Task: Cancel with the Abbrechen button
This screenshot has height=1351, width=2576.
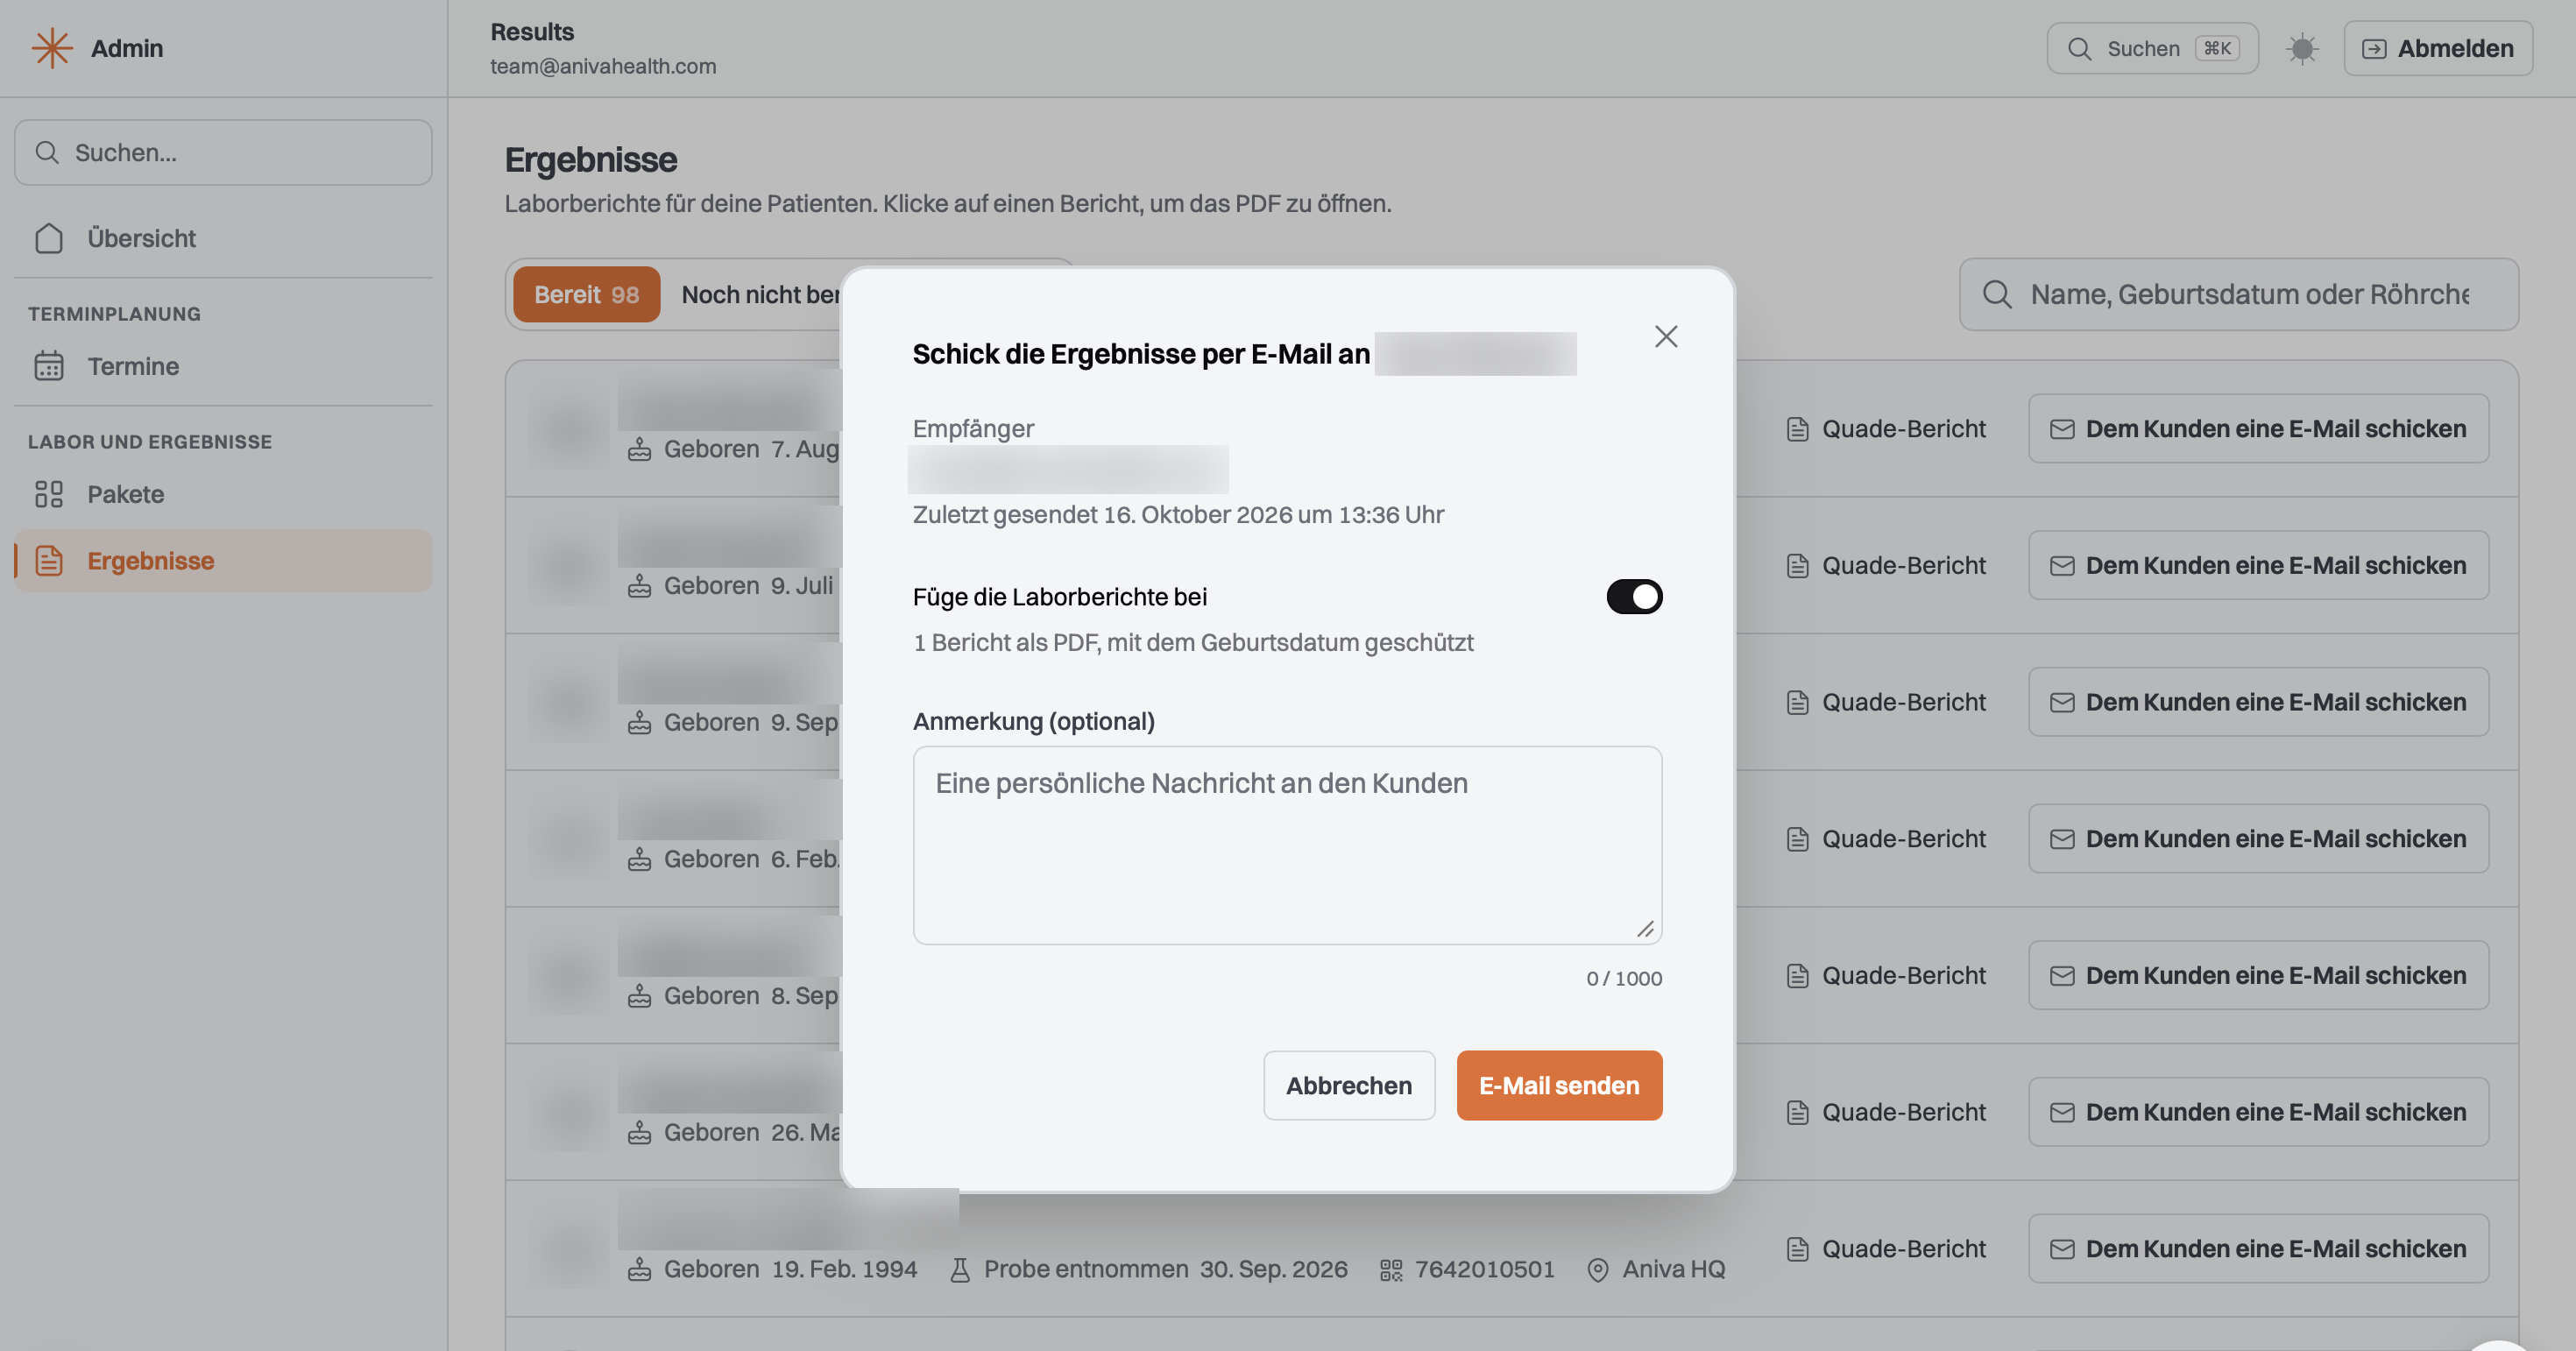Action: (1348, 1085)
